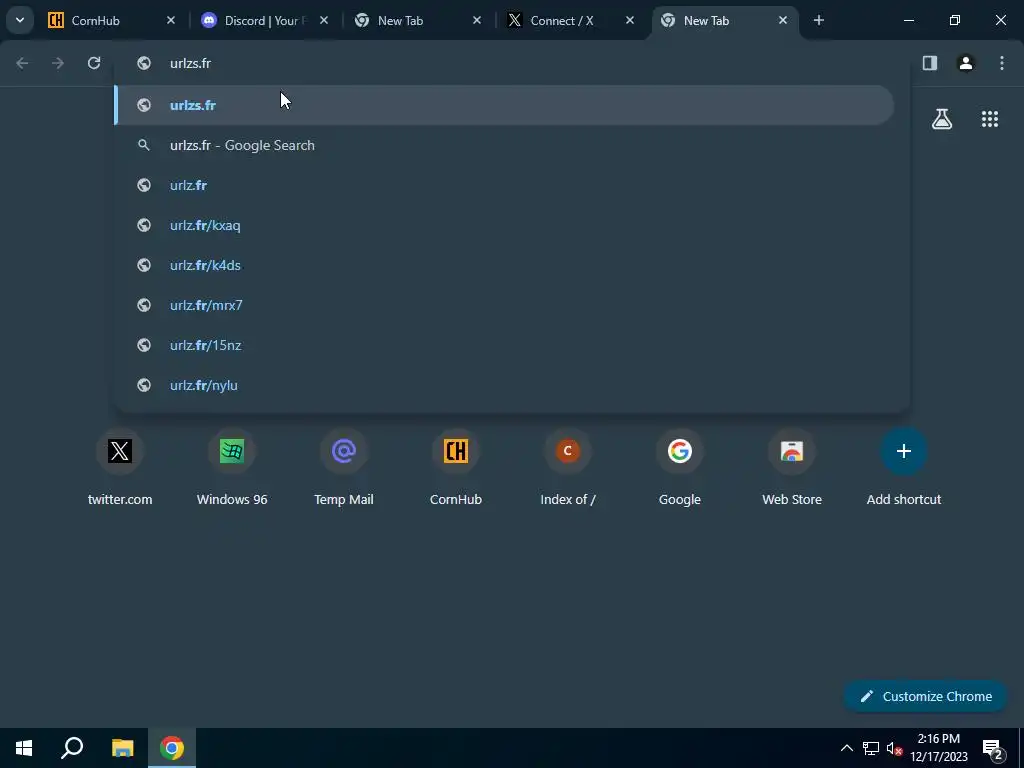
Task: Close the active New Tab
Action: coord(782,20)
